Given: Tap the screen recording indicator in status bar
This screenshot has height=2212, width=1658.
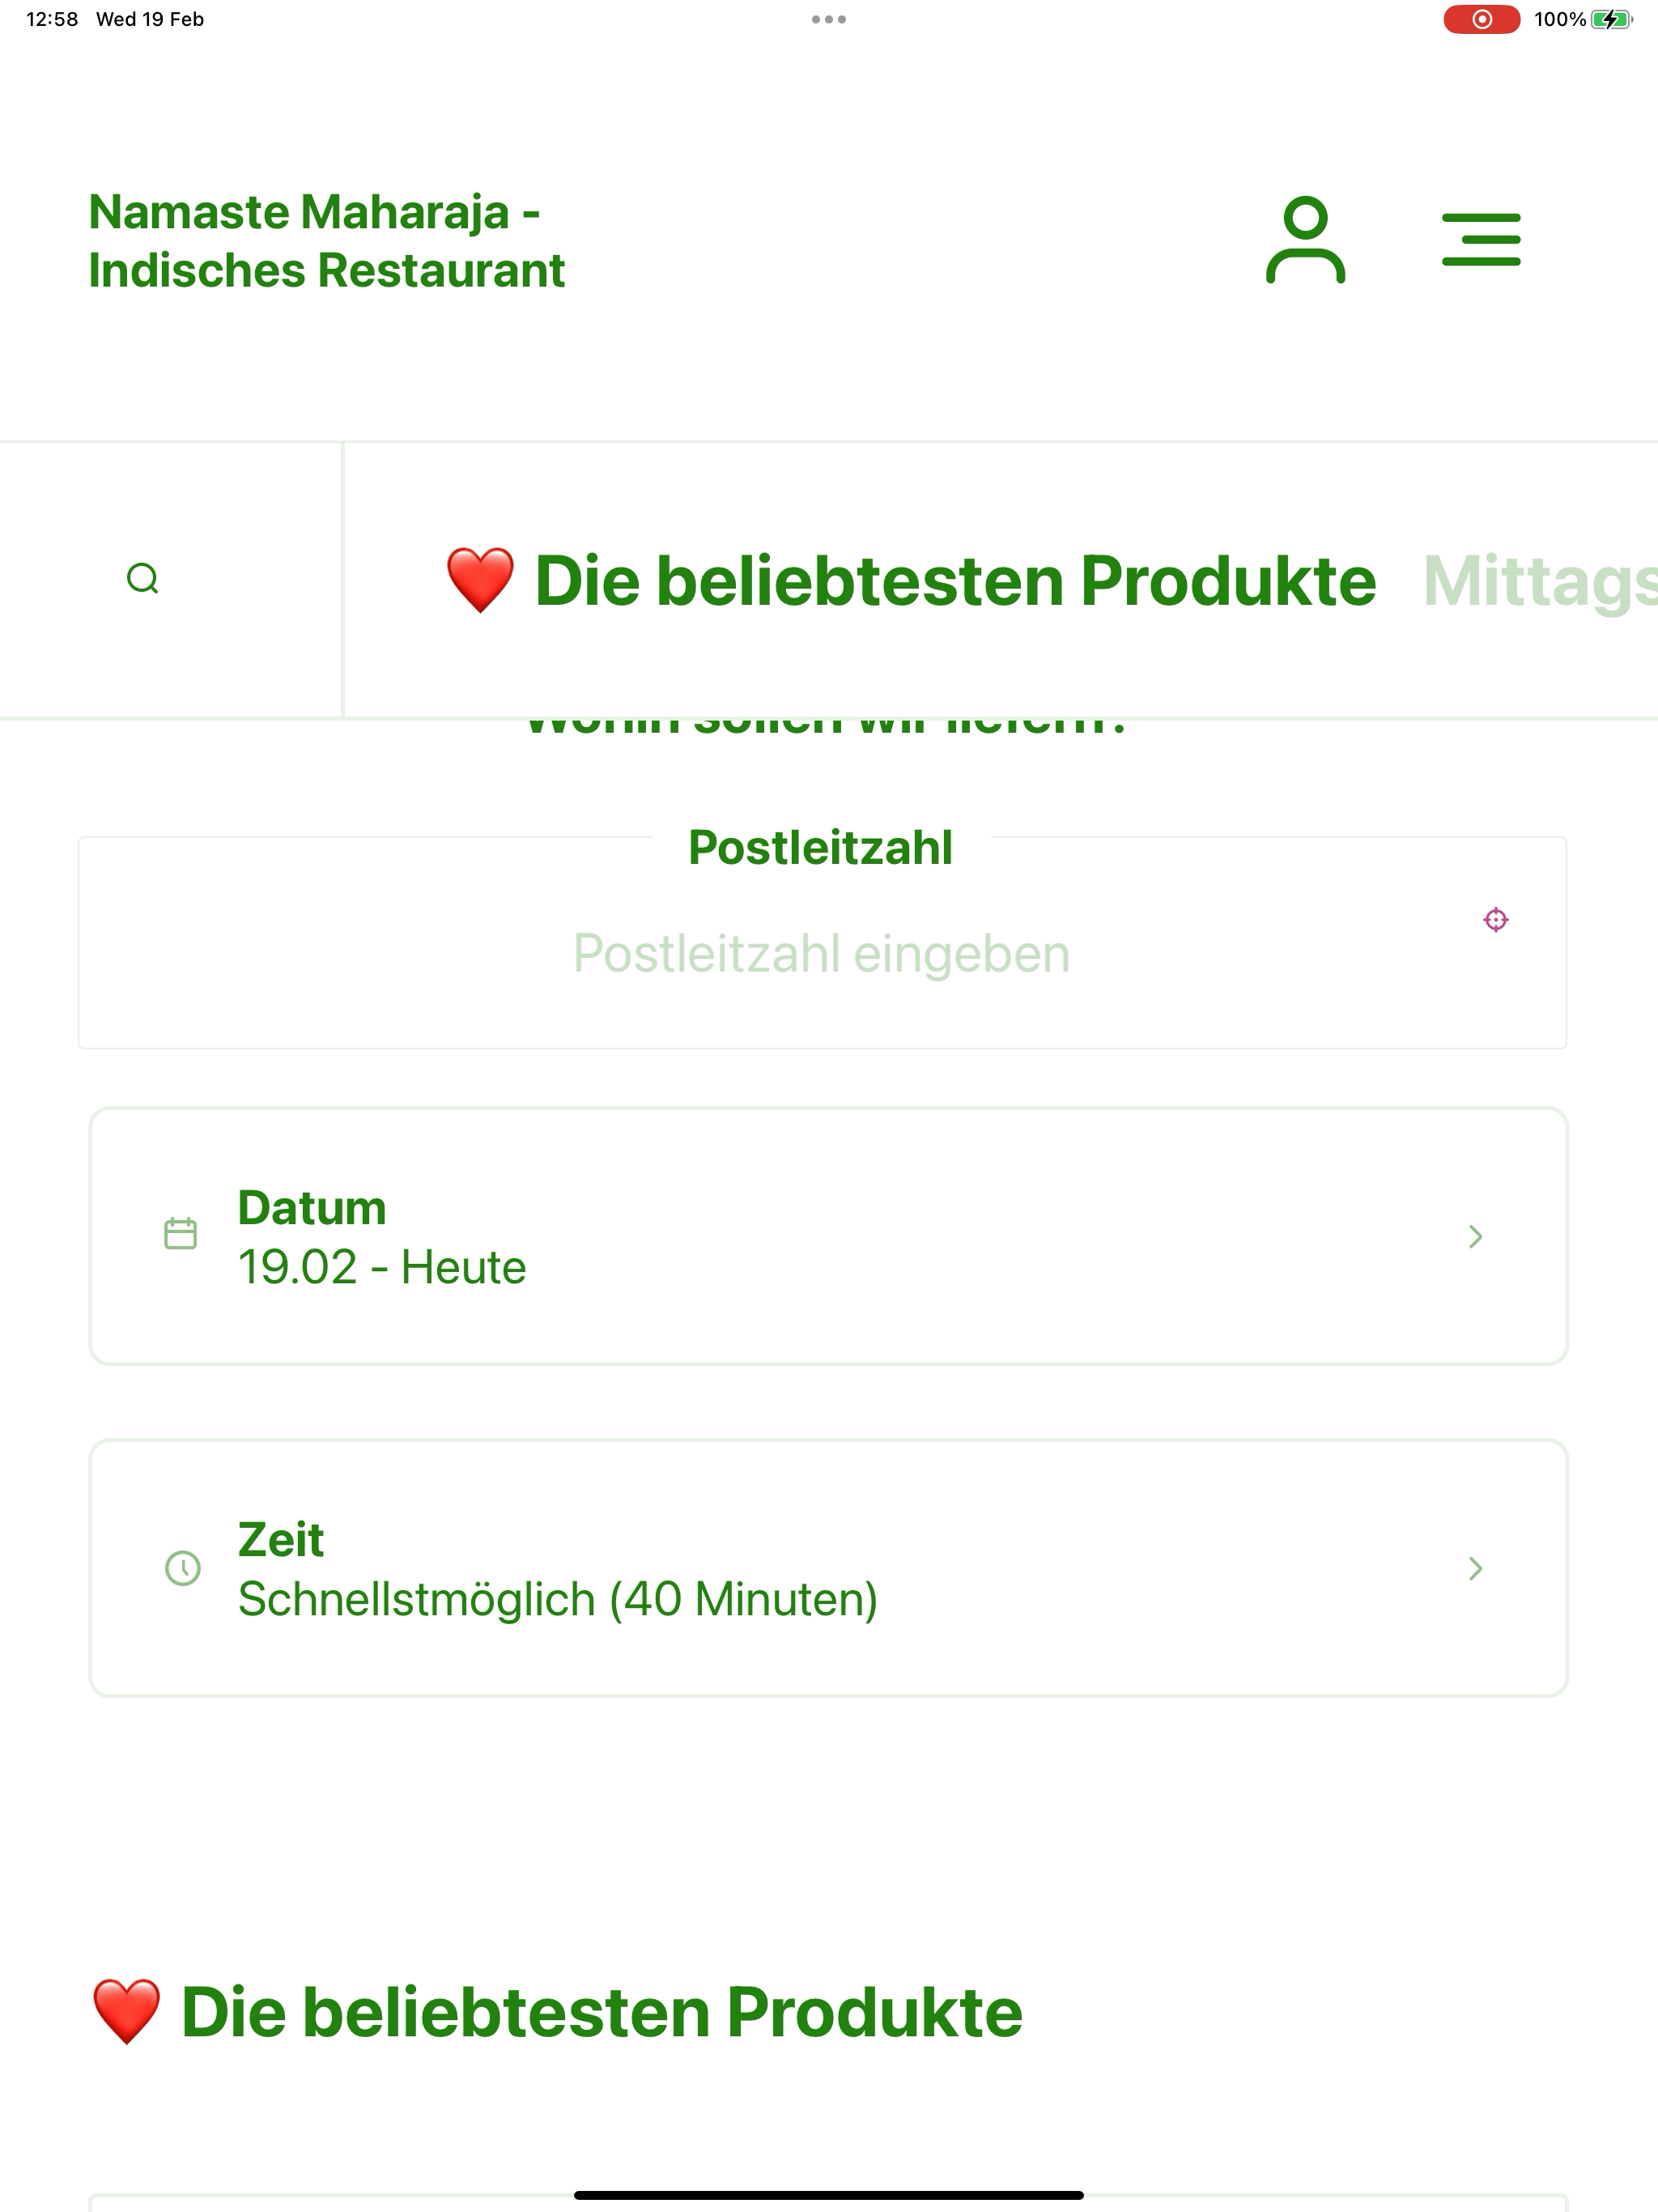Looking at the screenshot, I should point(1481,19).
